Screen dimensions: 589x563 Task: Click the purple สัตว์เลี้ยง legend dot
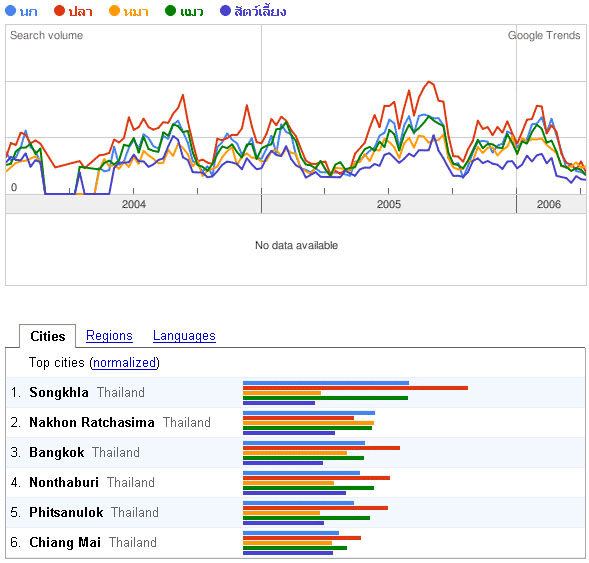pos(225,11)
